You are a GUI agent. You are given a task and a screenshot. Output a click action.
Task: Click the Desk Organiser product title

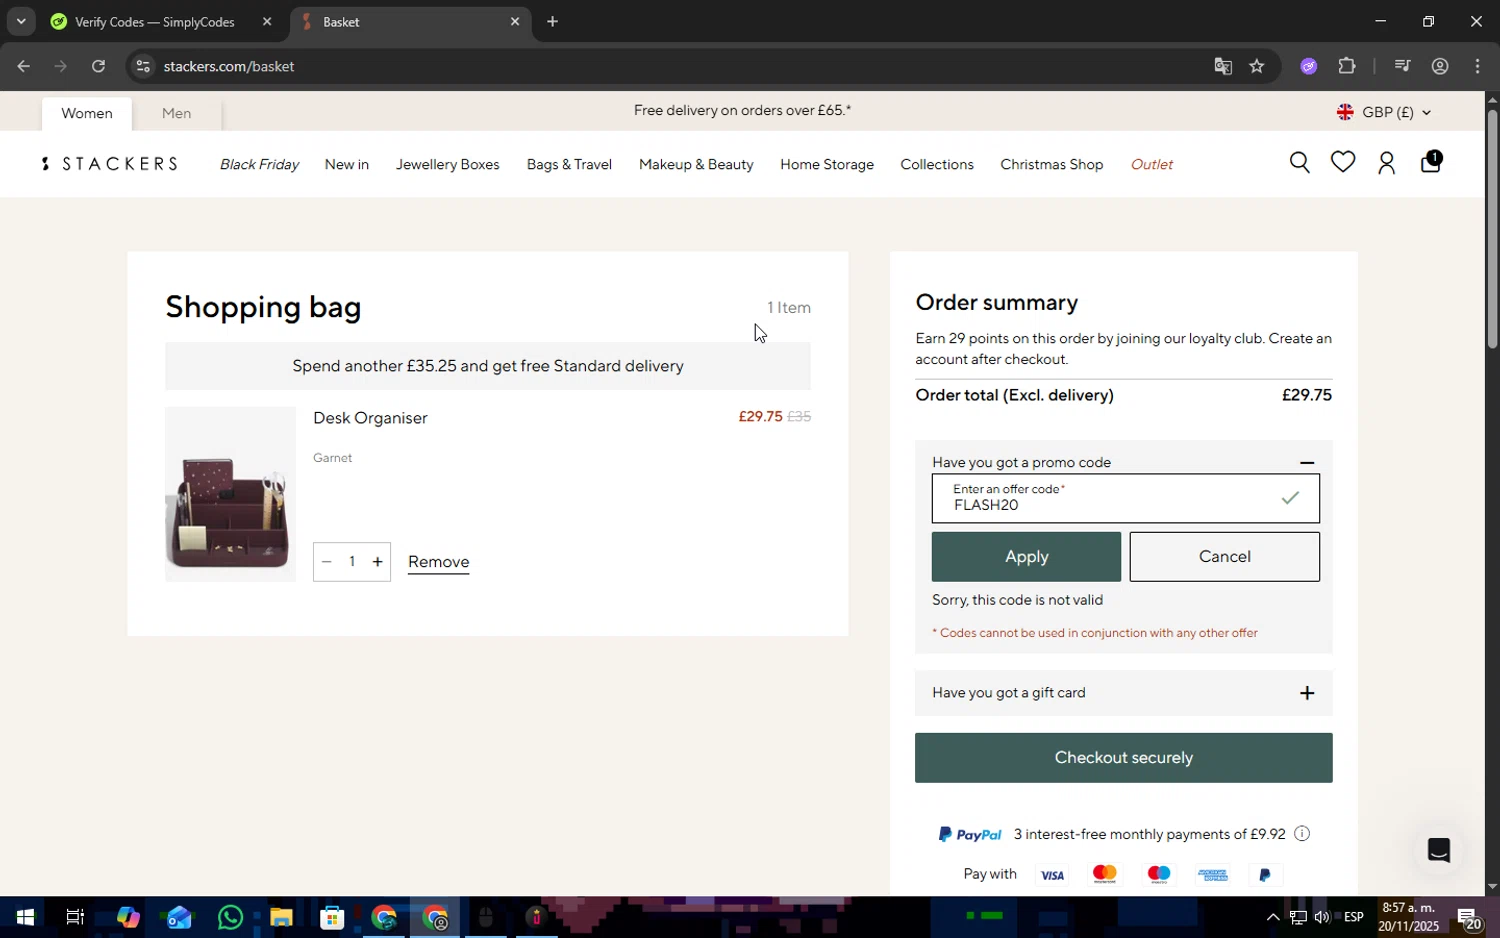coord(370,418)
